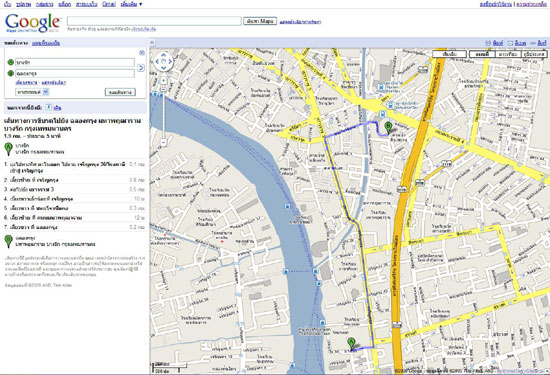Viewport: 550px width, 375px height.
Task: Open the travel mode dropdown
Action: (33, 92)
